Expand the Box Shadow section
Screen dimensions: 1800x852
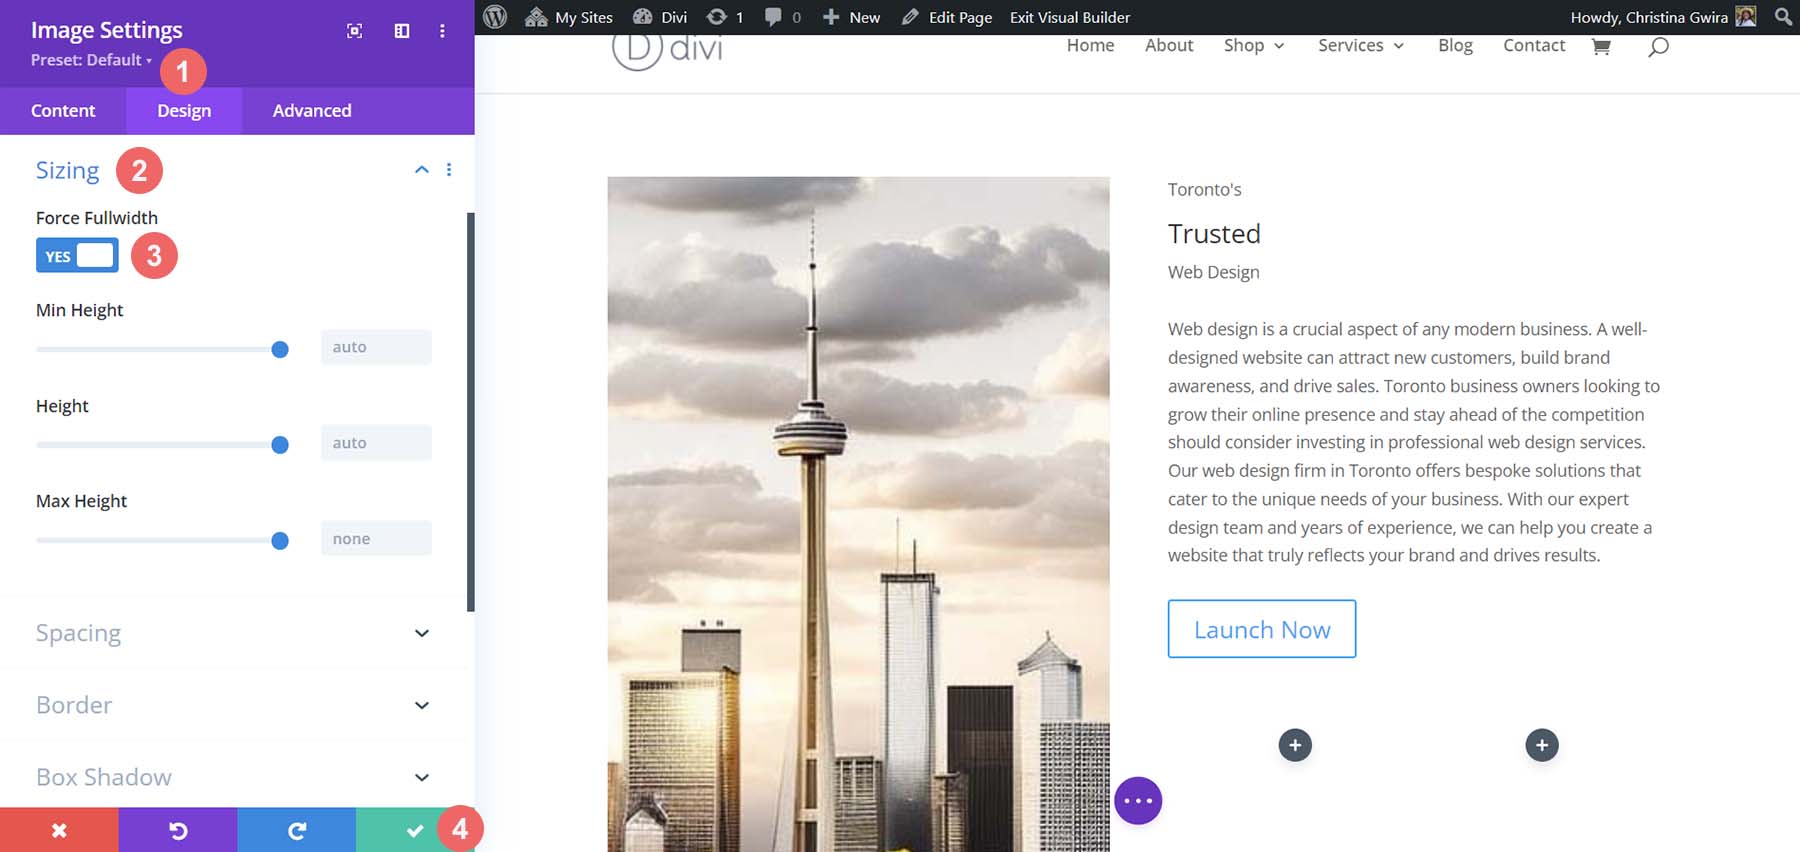pyautogui.click(x=237, y=777)
